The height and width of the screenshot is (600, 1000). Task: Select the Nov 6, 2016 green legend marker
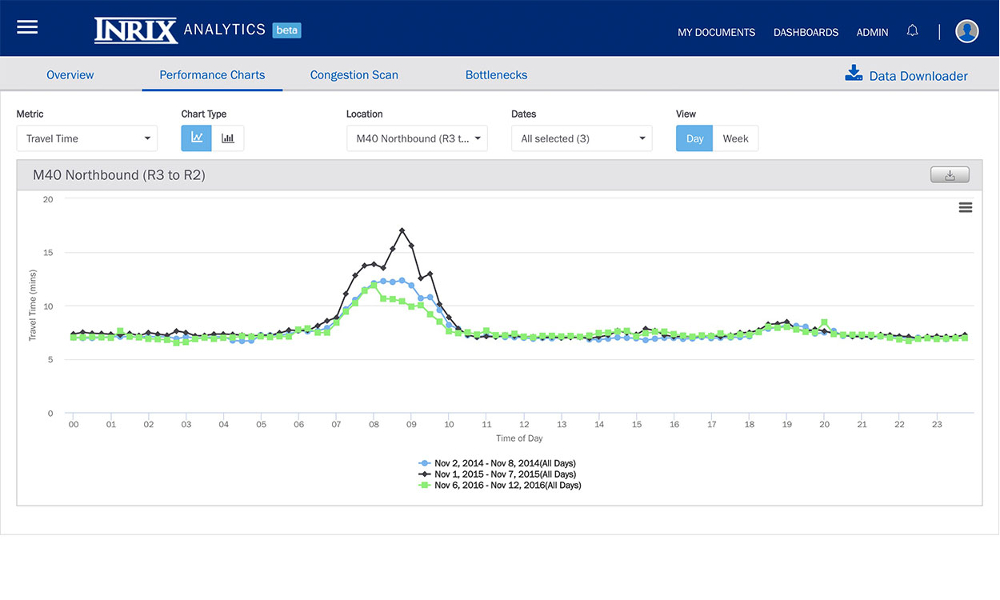(426, 485)
